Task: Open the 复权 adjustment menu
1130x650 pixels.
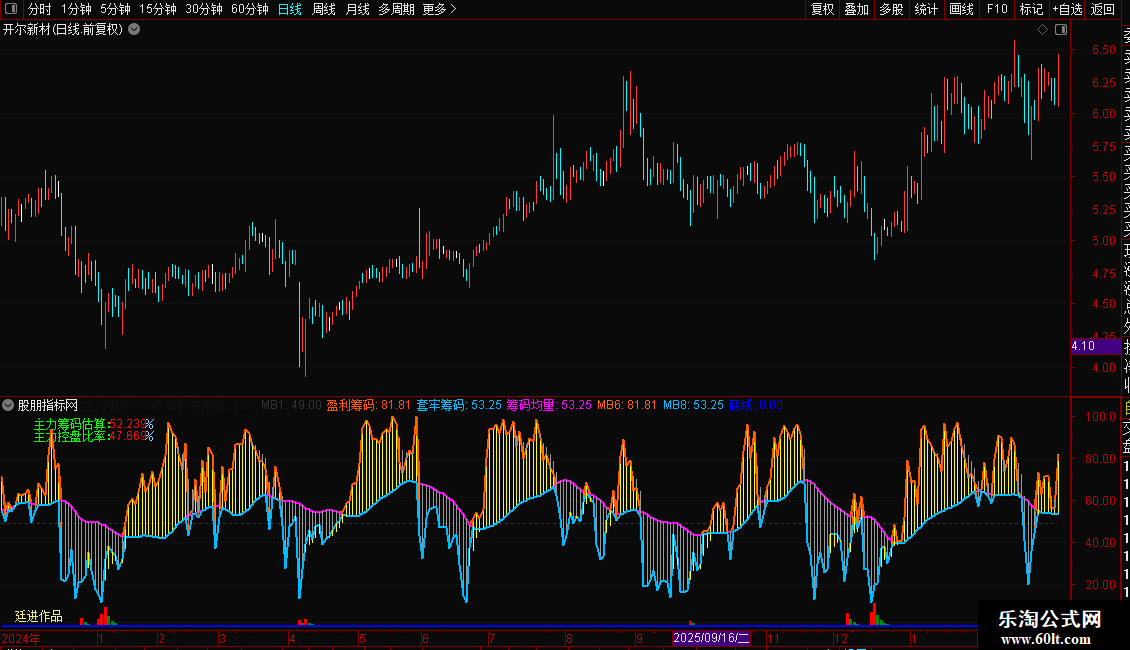Action: click(x=822, y=9)
